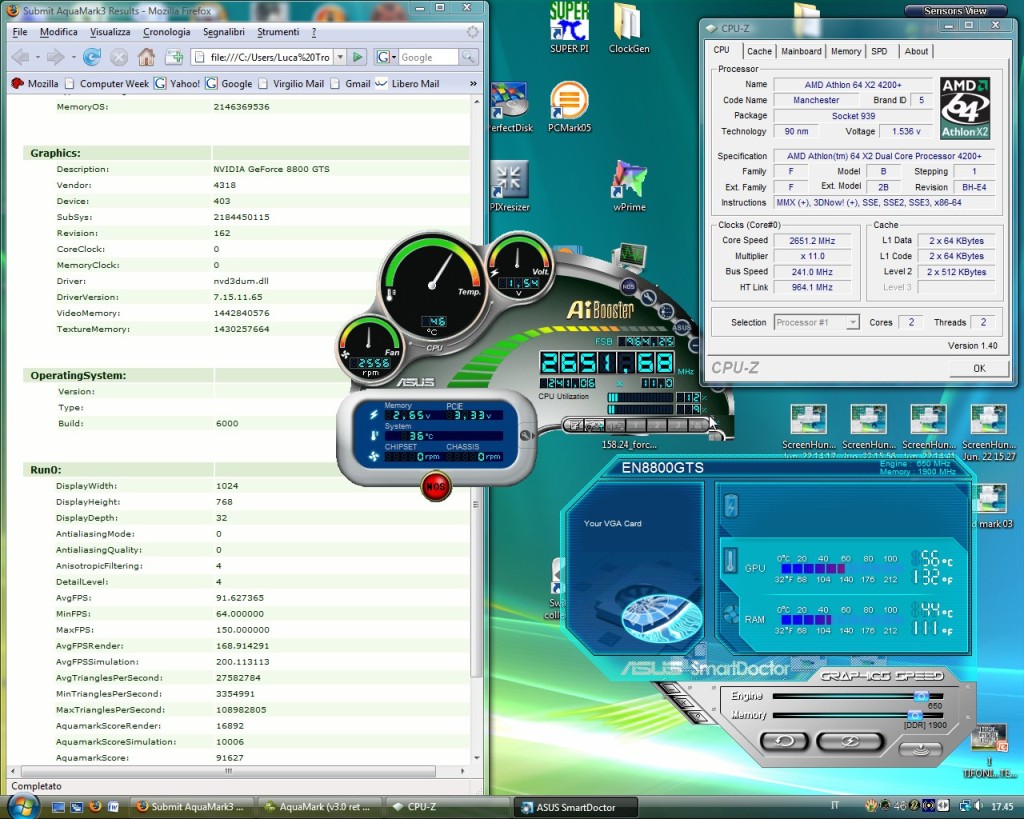Click SmartDoctor download arrow button

tap(920, 749)
